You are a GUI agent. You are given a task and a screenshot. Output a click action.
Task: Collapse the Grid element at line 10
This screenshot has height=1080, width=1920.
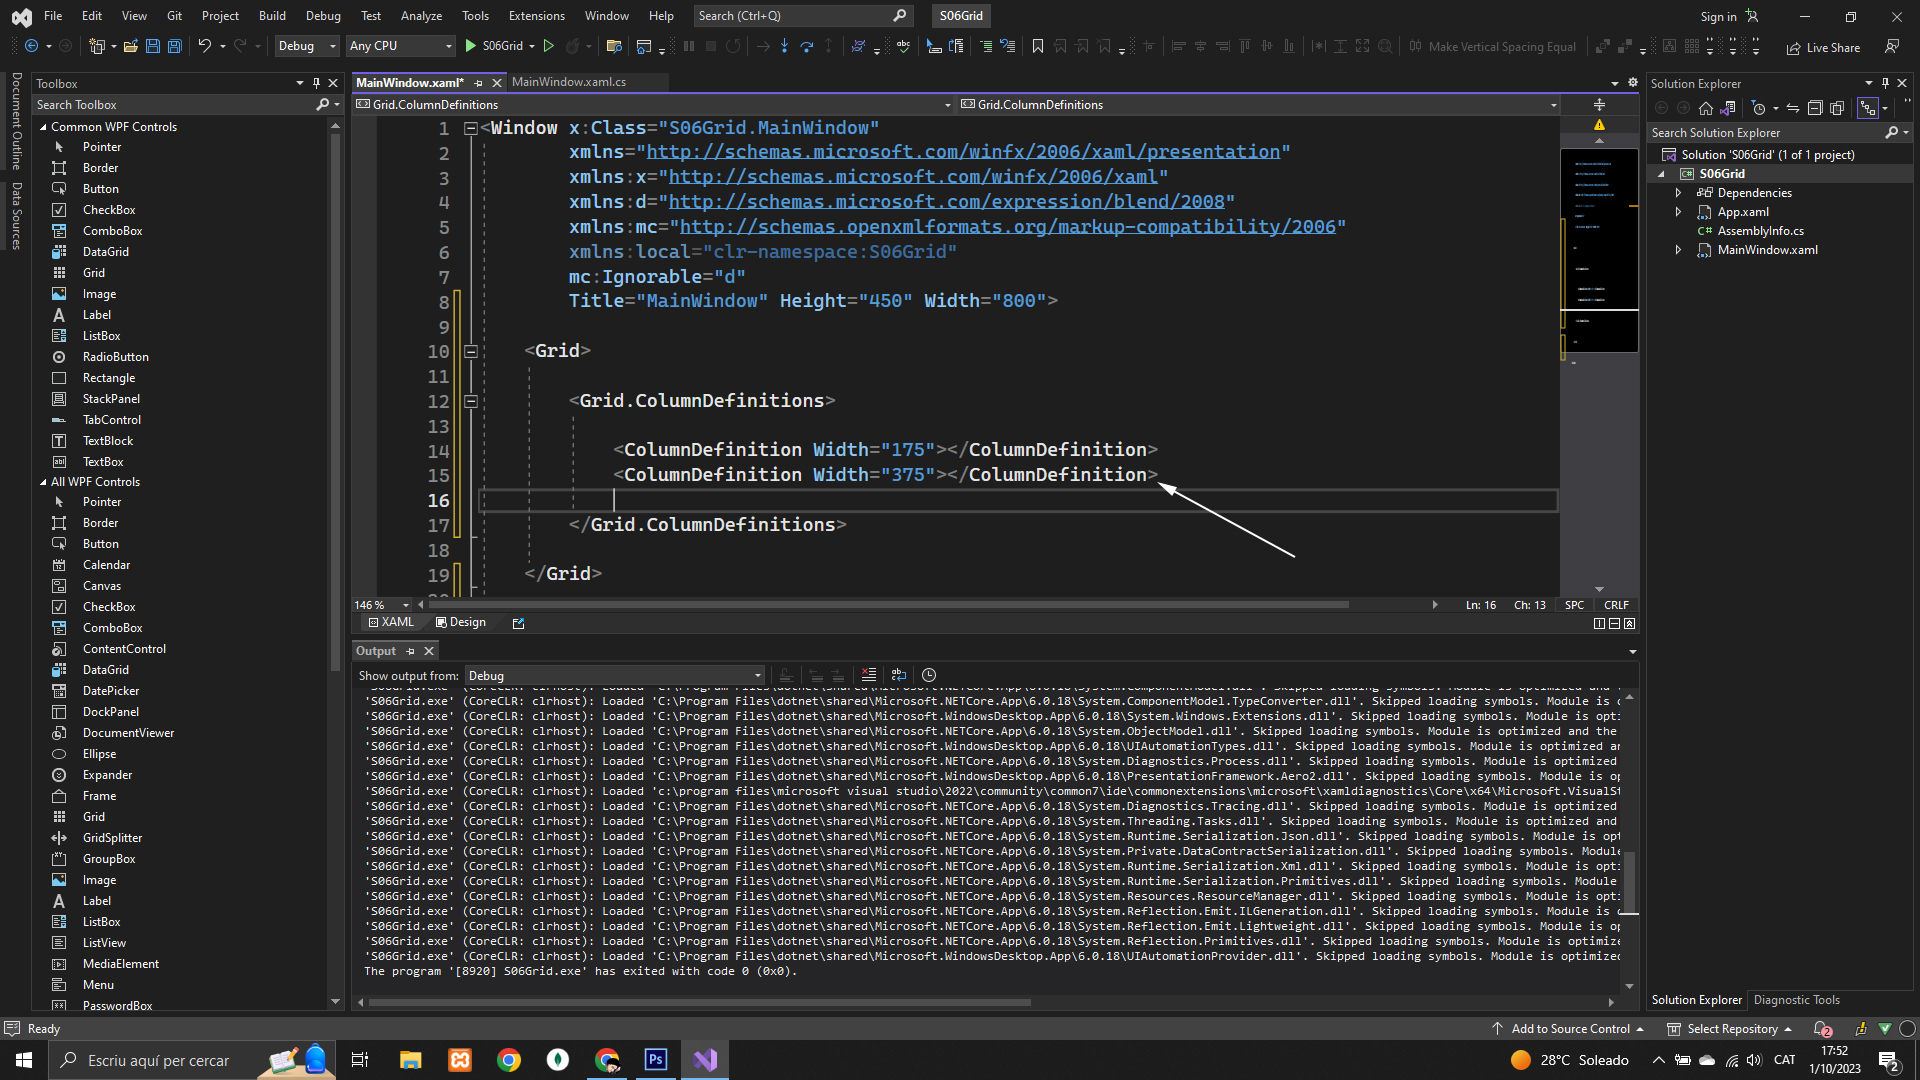click(471, 352)
